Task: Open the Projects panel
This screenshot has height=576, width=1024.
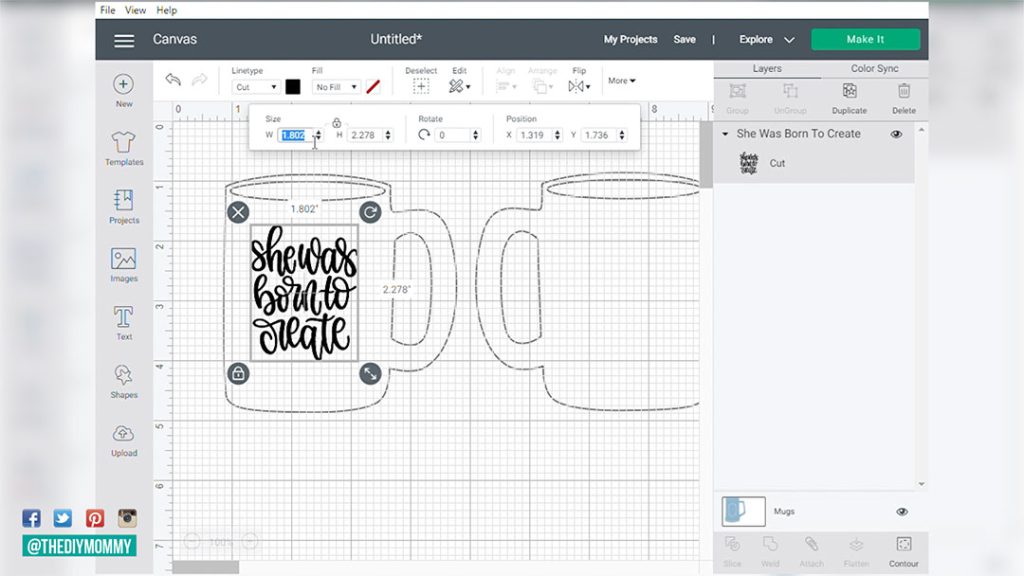Action: (x=123, y=206)
